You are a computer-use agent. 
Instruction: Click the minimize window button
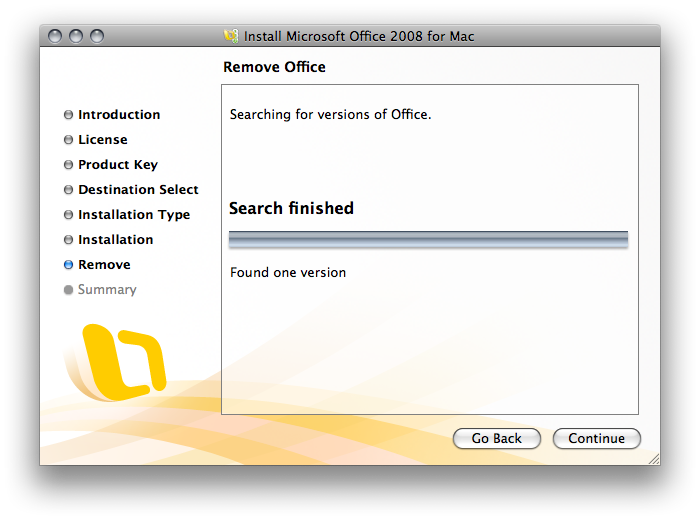76,36
